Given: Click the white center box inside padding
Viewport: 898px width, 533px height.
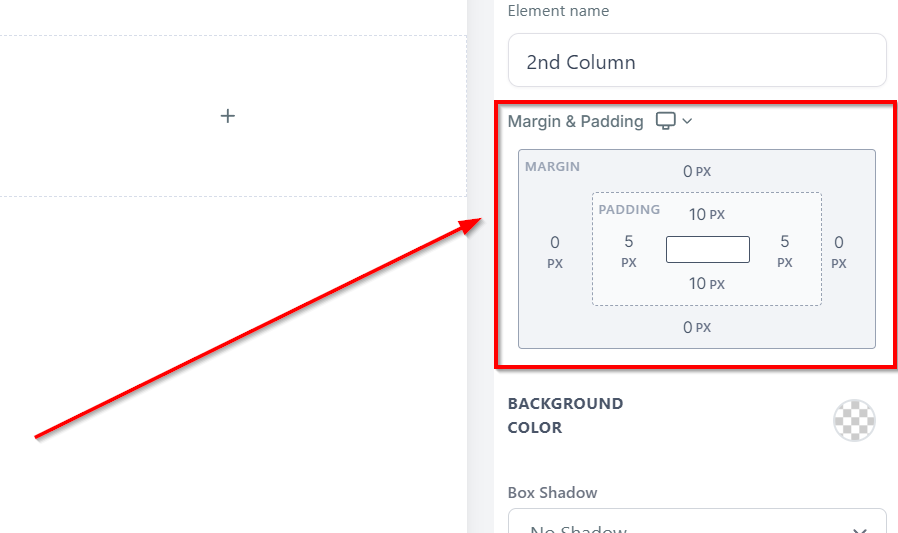Looking at the screenshot, I should pyautogui.click(x=708, y=249).
